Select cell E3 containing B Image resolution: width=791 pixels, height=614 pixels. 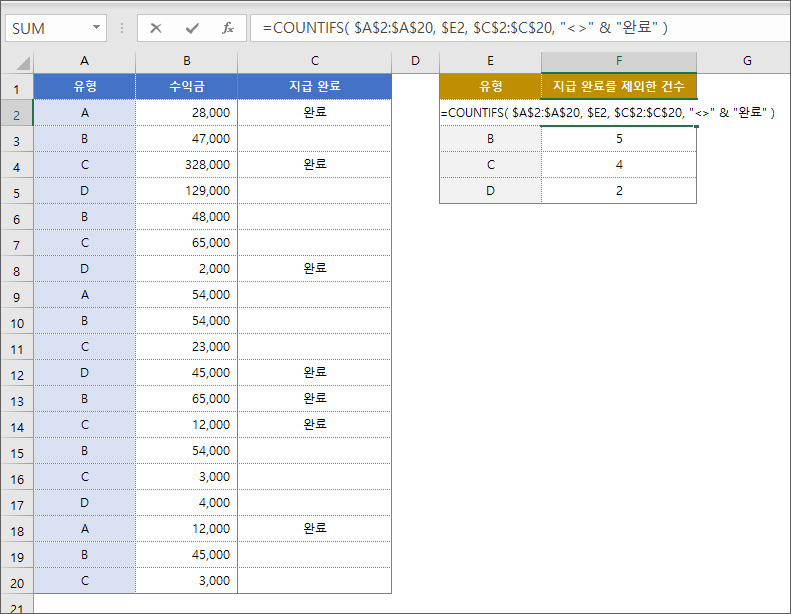(490, 139)
